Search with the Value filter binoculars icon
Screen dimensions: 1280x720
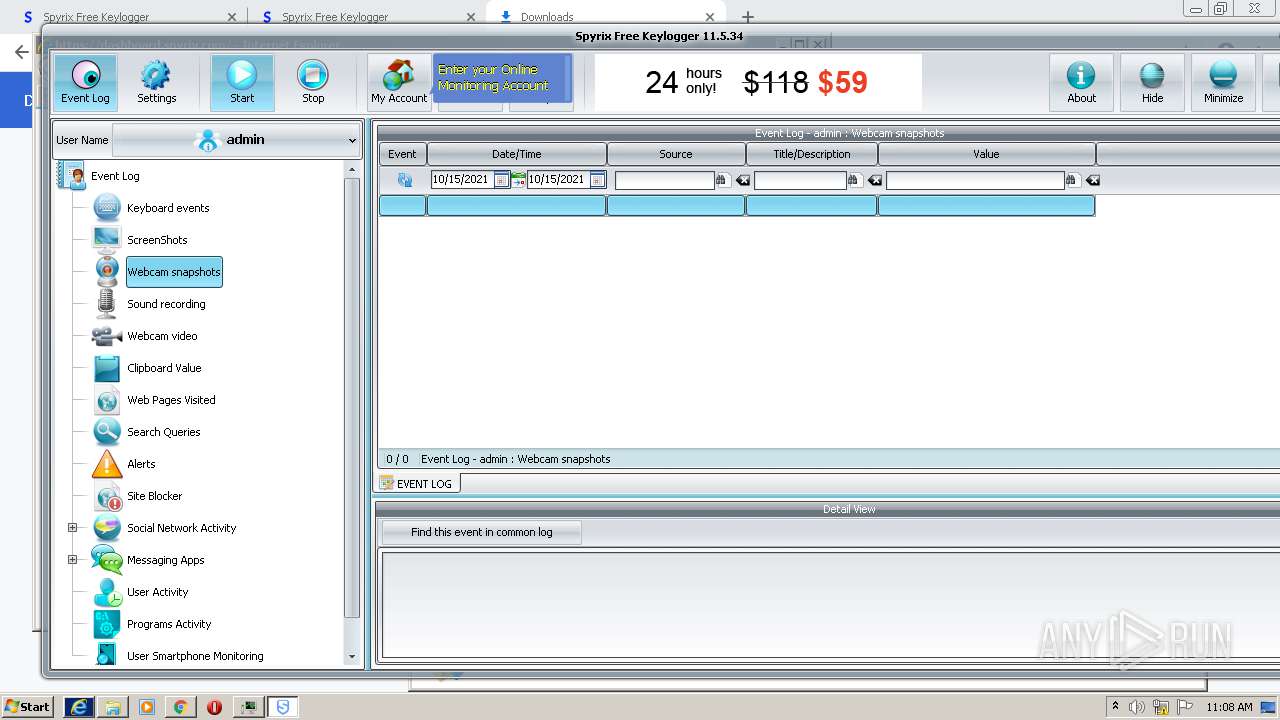coord(1072,180)
